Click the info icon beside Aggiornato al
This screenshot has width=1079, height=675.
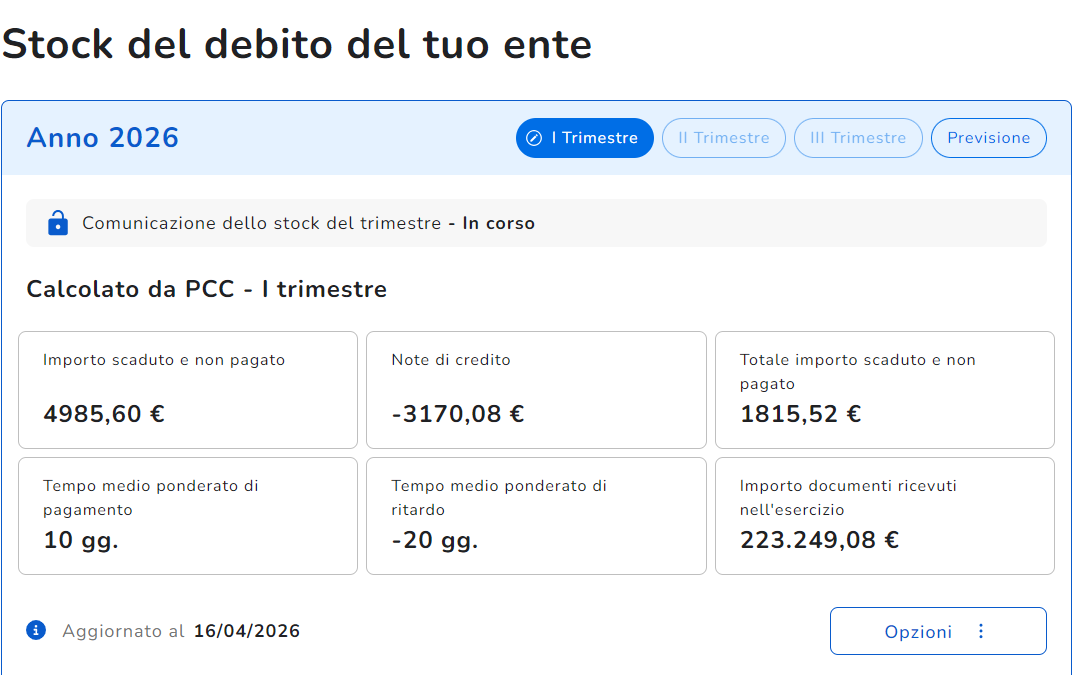click(36, 630)
